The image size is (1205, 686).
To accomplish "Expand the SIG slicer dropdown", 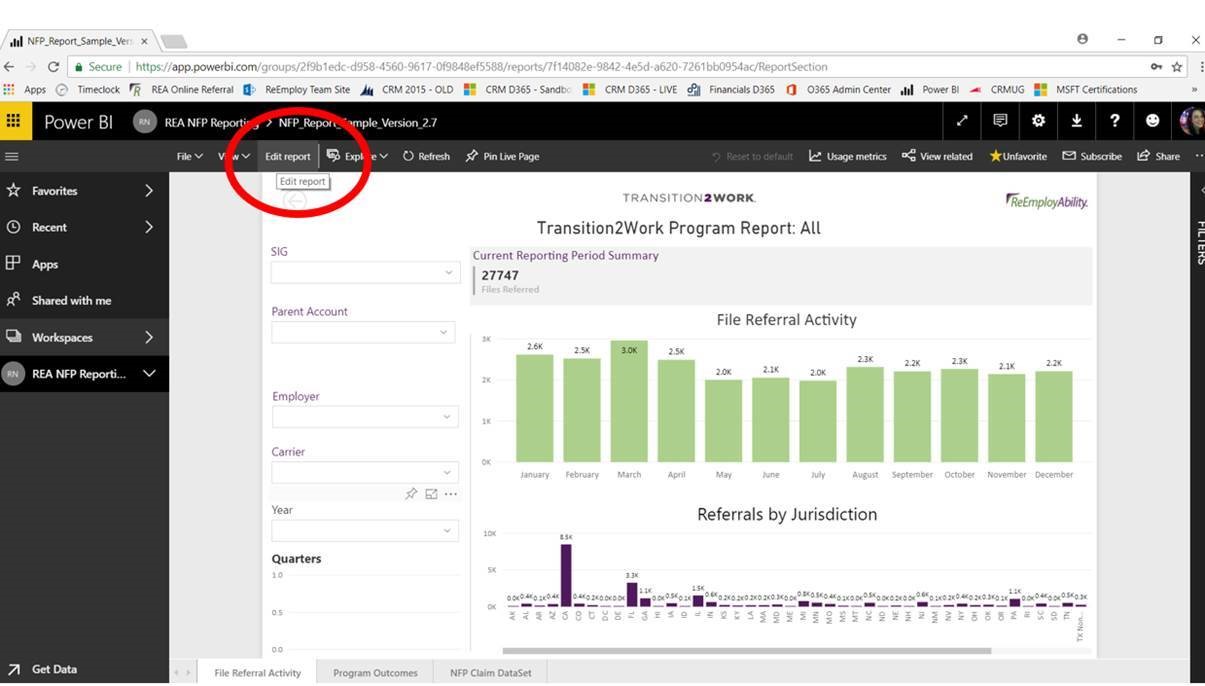I will tap(448, 272).
